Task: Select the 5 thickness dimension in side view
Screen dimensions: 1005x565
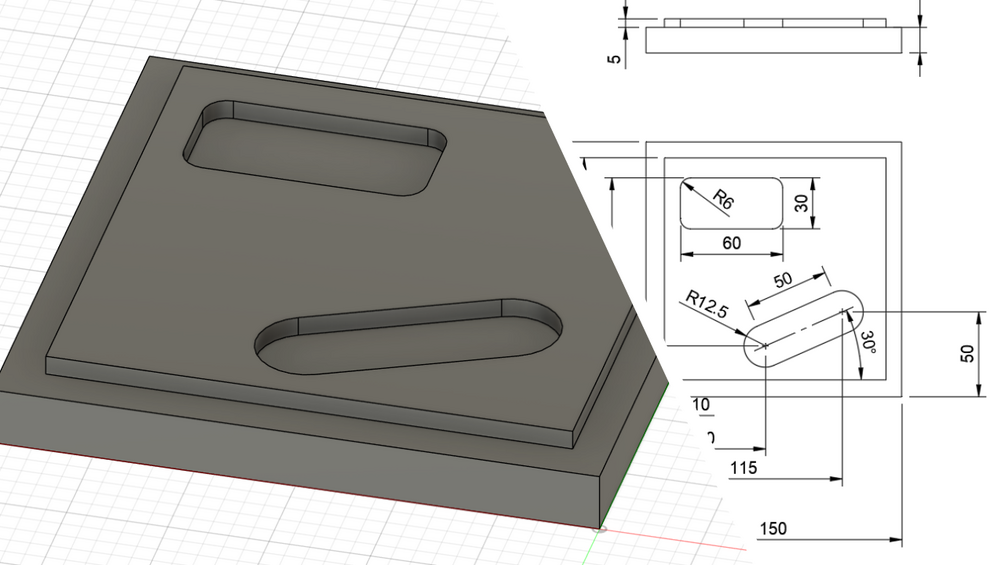Action: pyautogui.click(x=614, y=59)
